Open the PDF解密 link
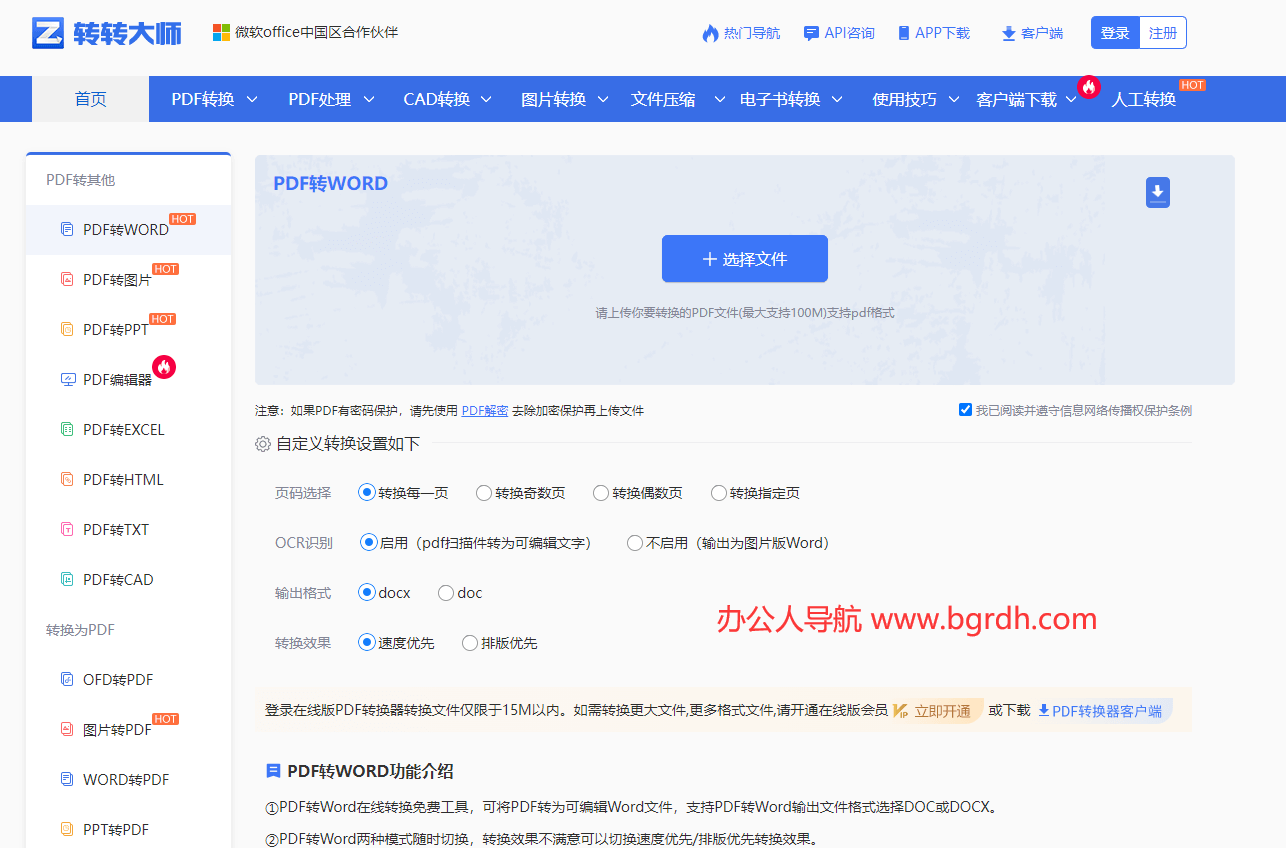 point(484,410)
